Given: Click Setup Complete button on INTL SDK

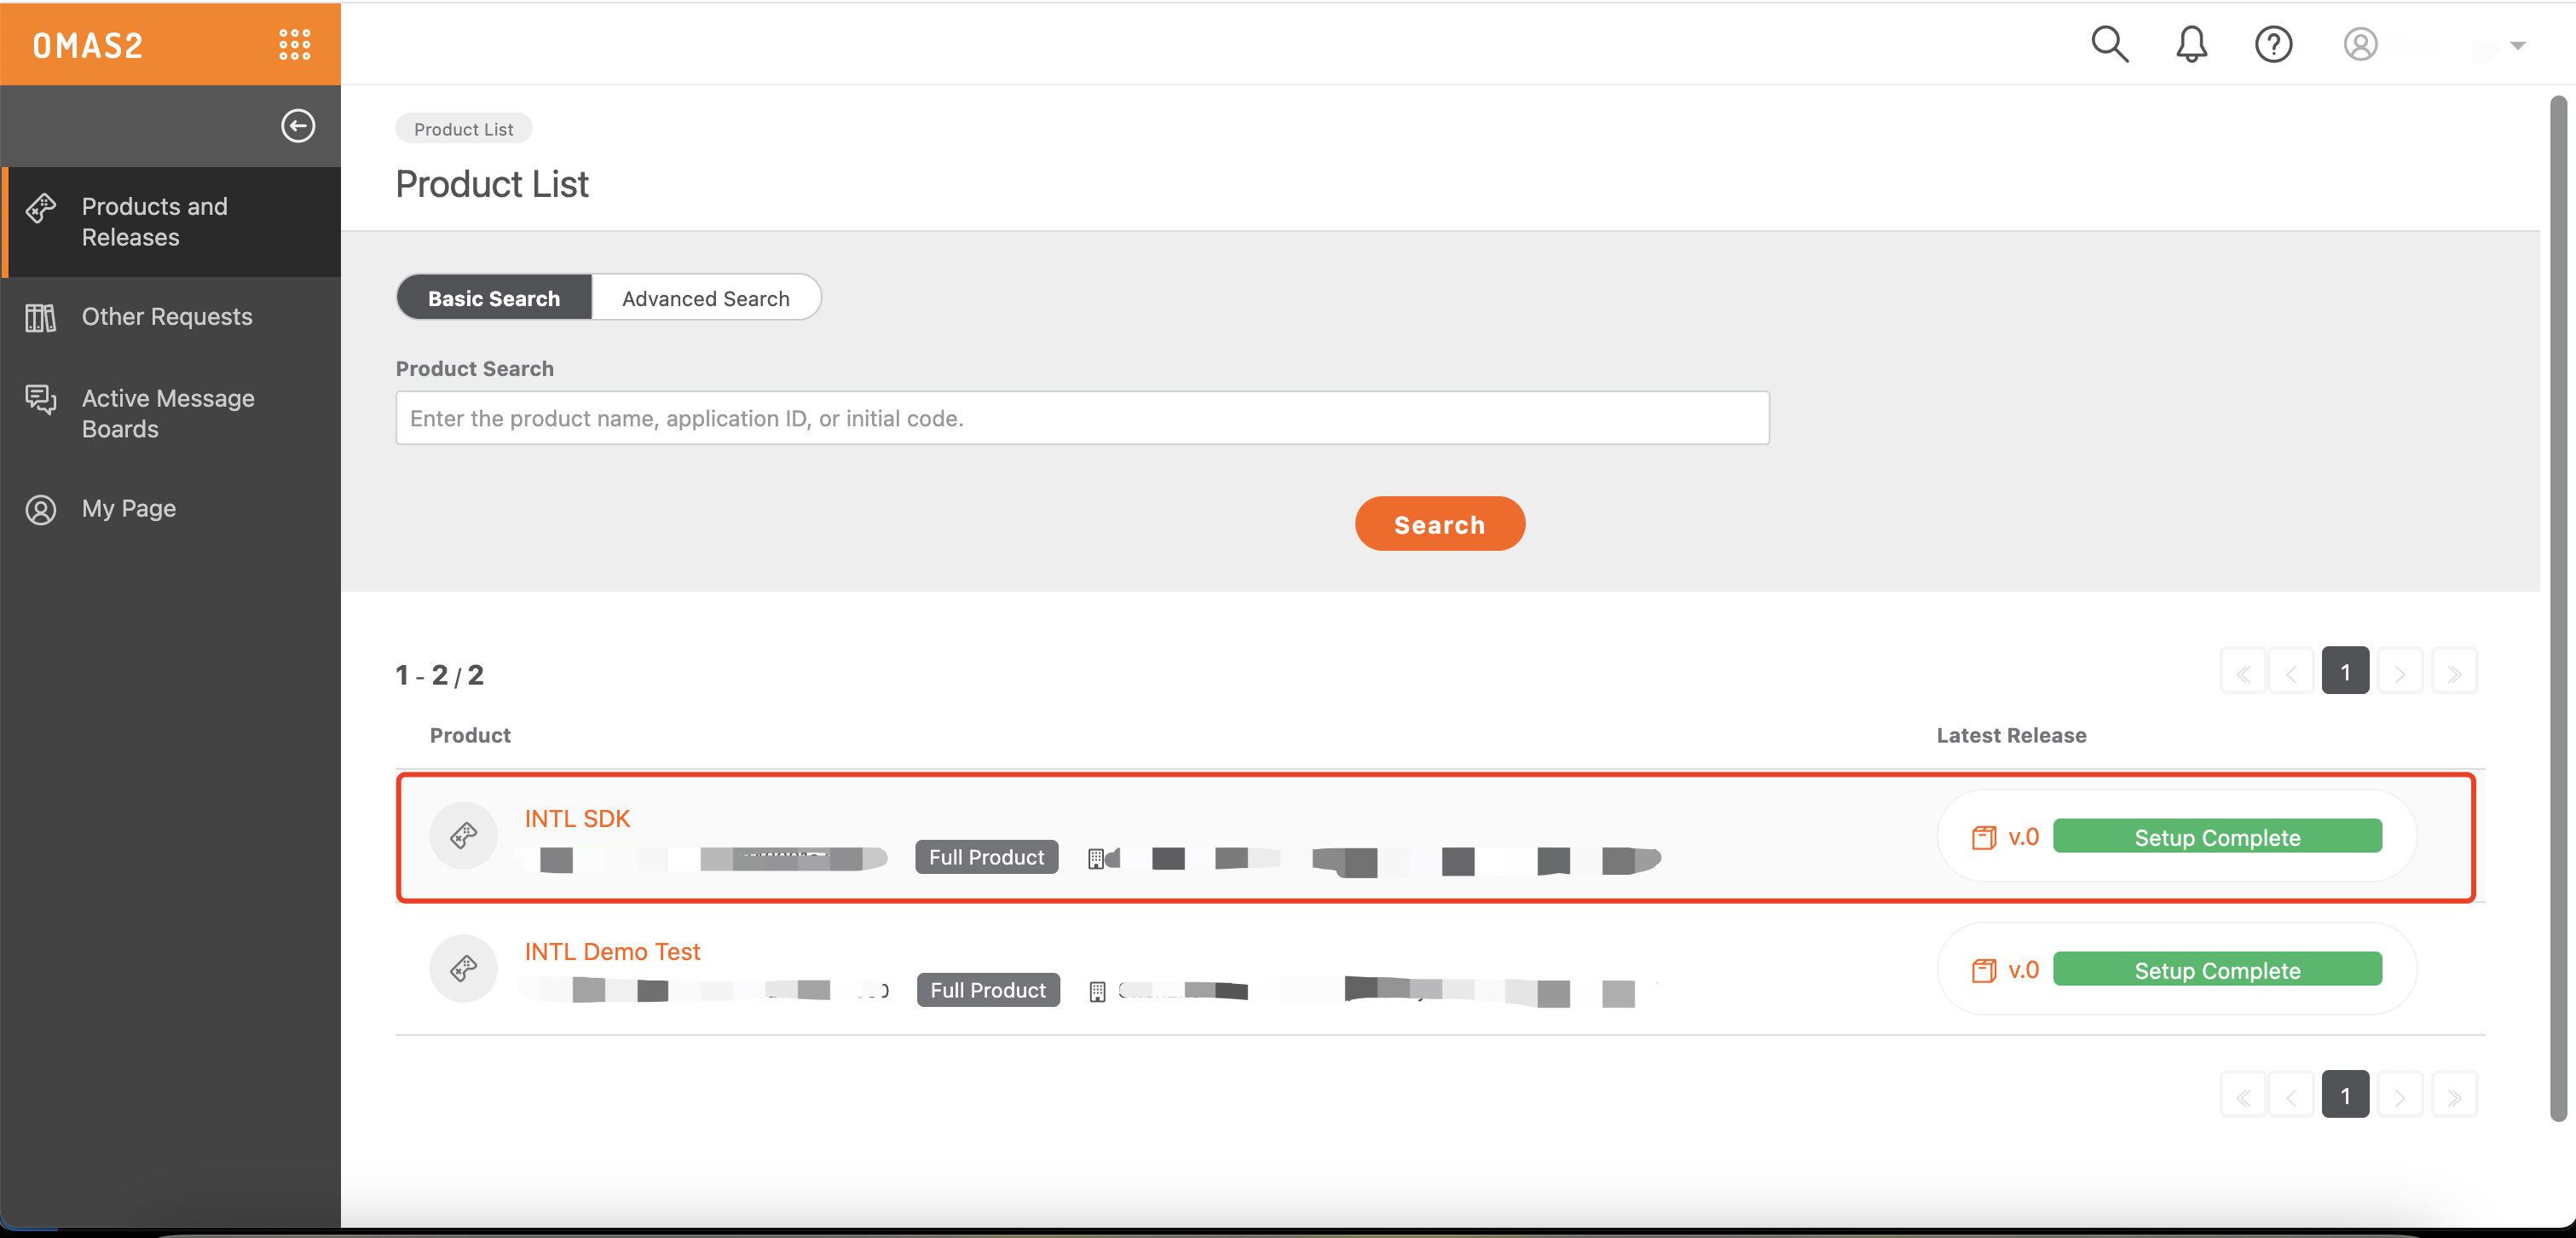Looking at the screenshot, I should point(2218,836).
